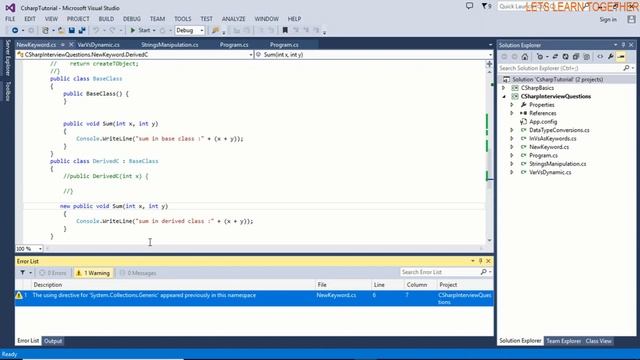Open the HELP menu
Viewport: 640px width, 360px height.
(x=294, y=19)
